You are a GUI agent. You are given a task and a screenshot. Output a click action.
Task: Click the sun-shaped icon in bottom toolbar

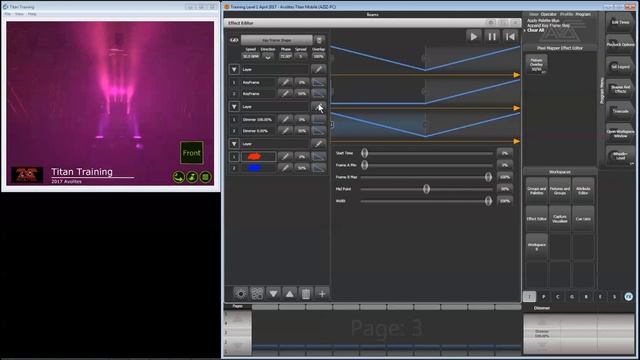240,293
